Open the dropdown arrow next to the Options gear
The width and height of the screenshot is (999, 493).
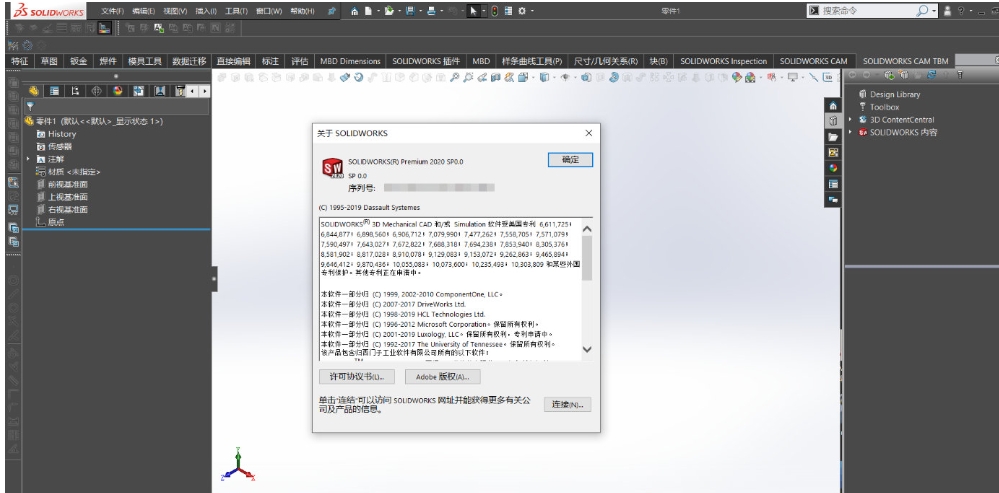point(532,11)
